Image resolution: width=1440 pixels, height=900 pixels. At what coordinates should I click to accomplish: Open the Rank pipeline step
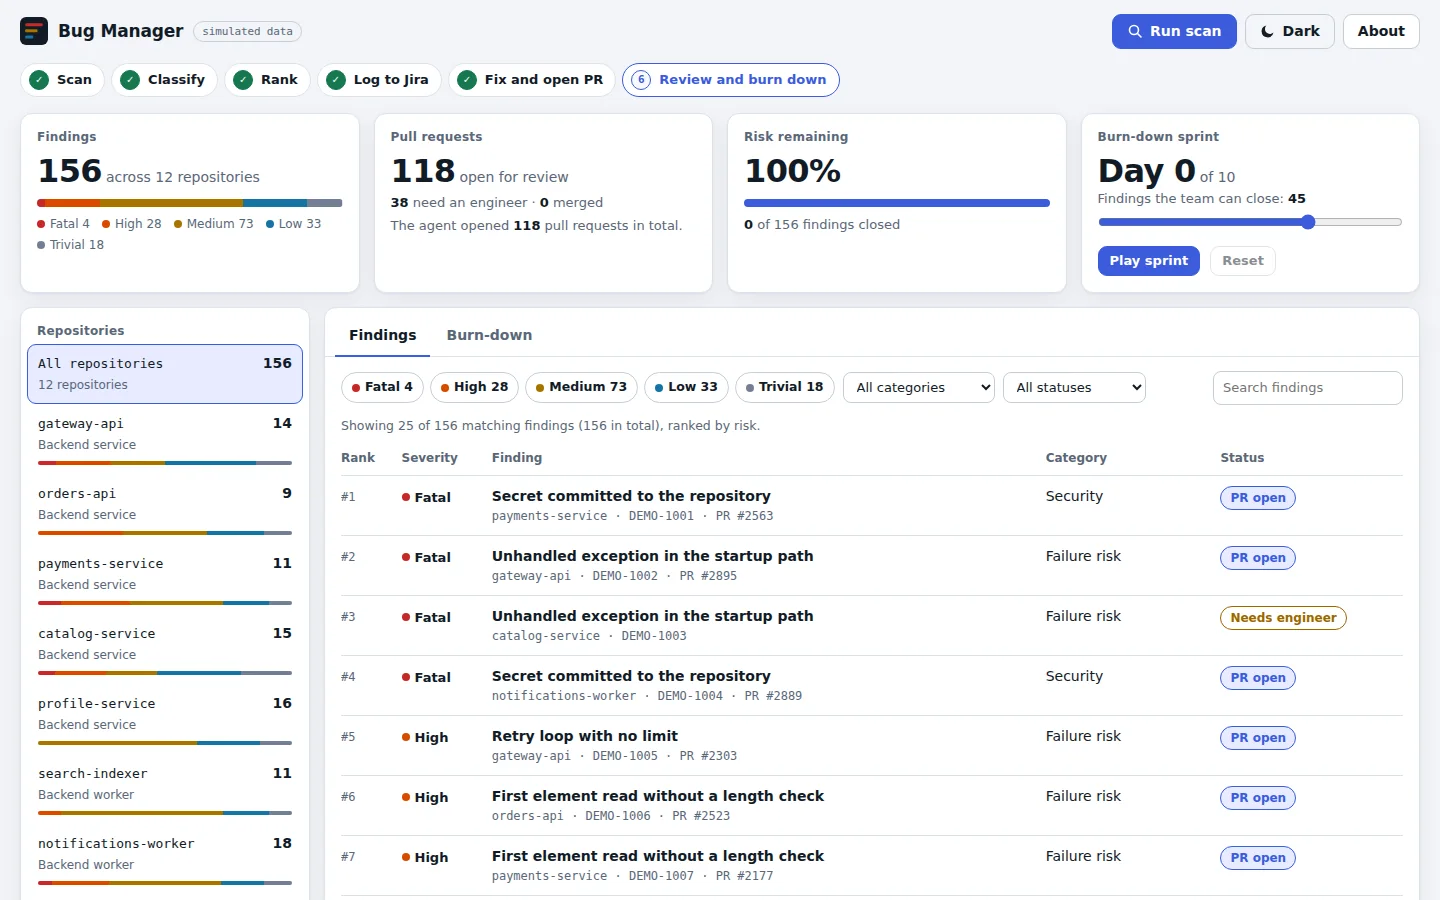point(267,80)
